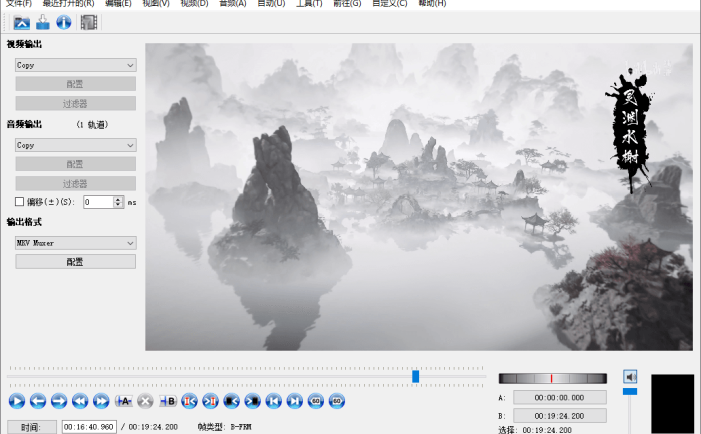
Task: Click 配置 button under 视频输出
Action: click(76, 84)
